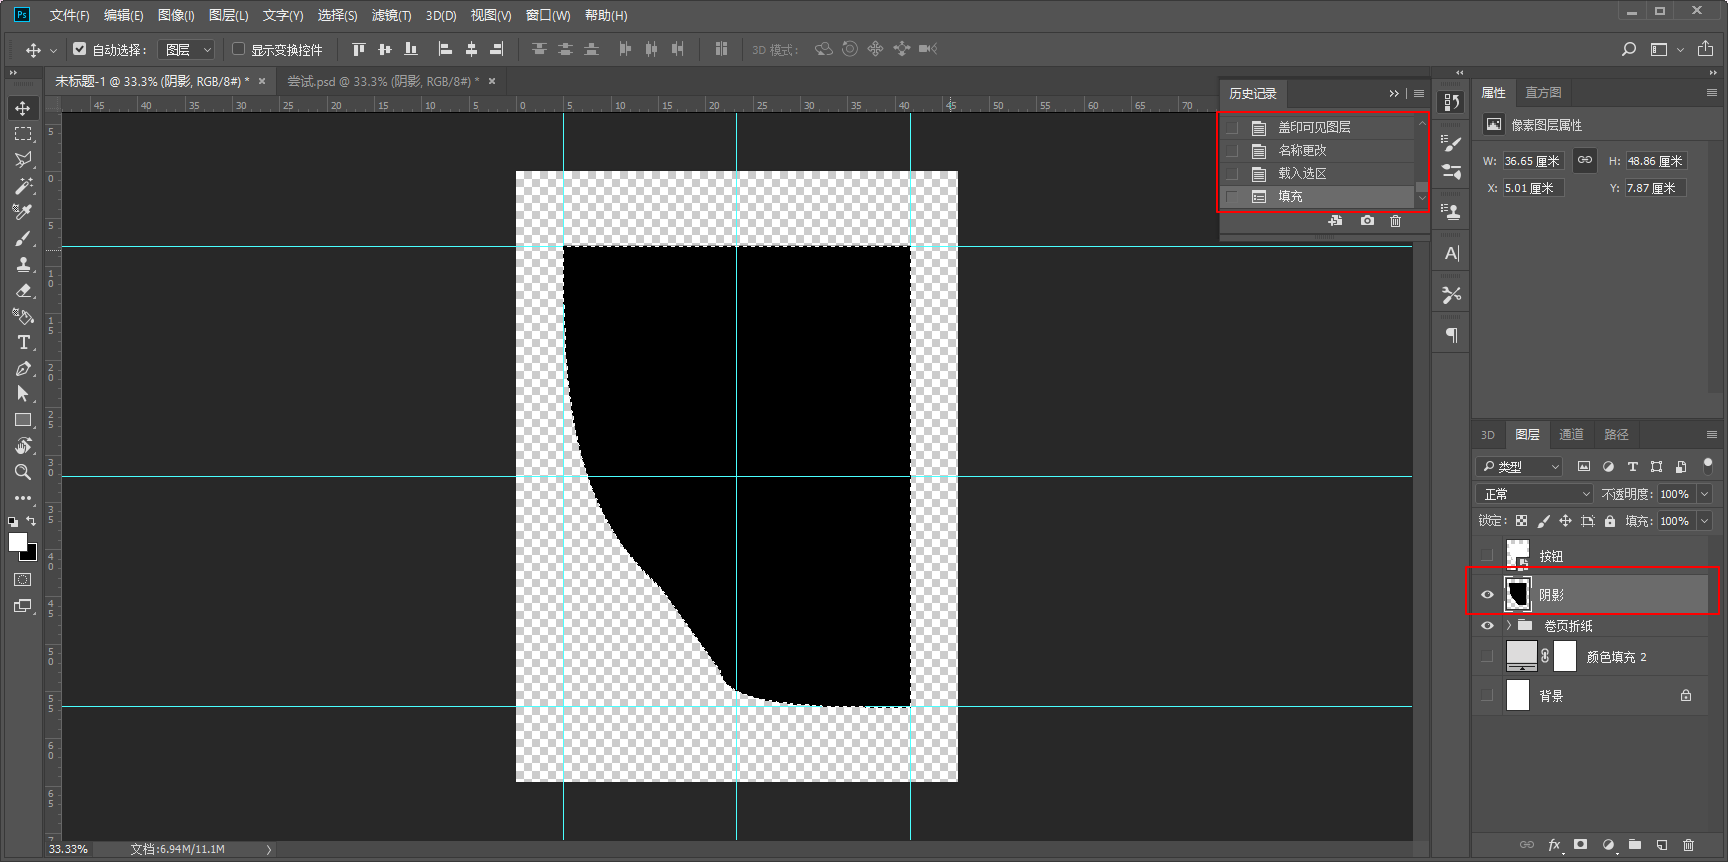Open the 滤镜 menu

[x=391, y=15]
